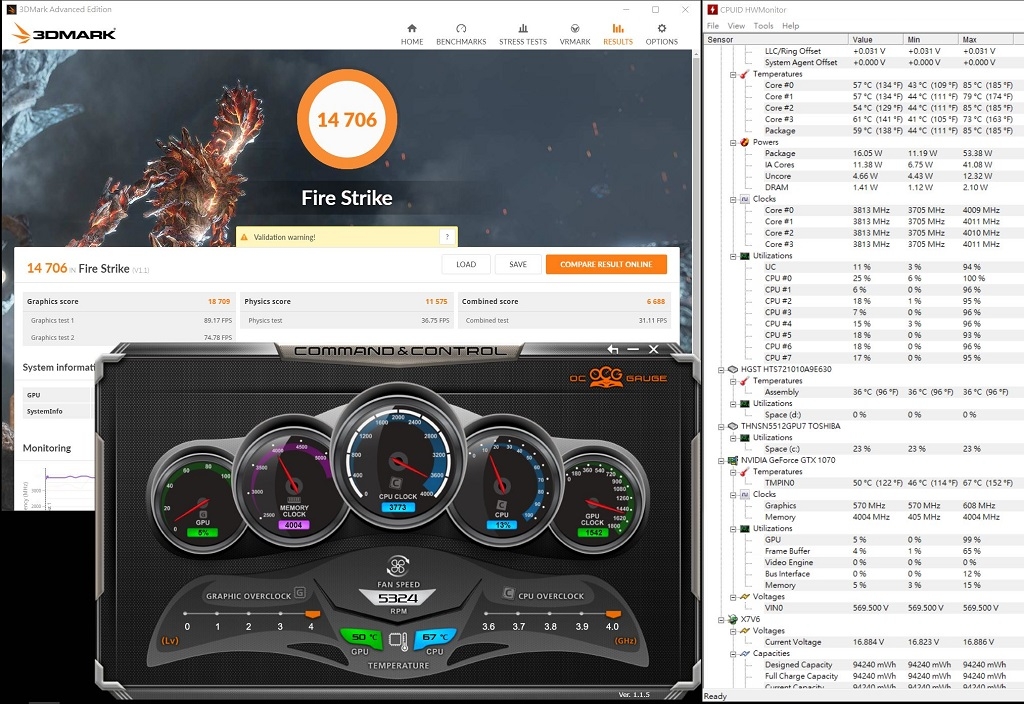Open the View menu in HWMonitor
The width and height of the screenshot is (1024, 704).
(x=736, y=25)
